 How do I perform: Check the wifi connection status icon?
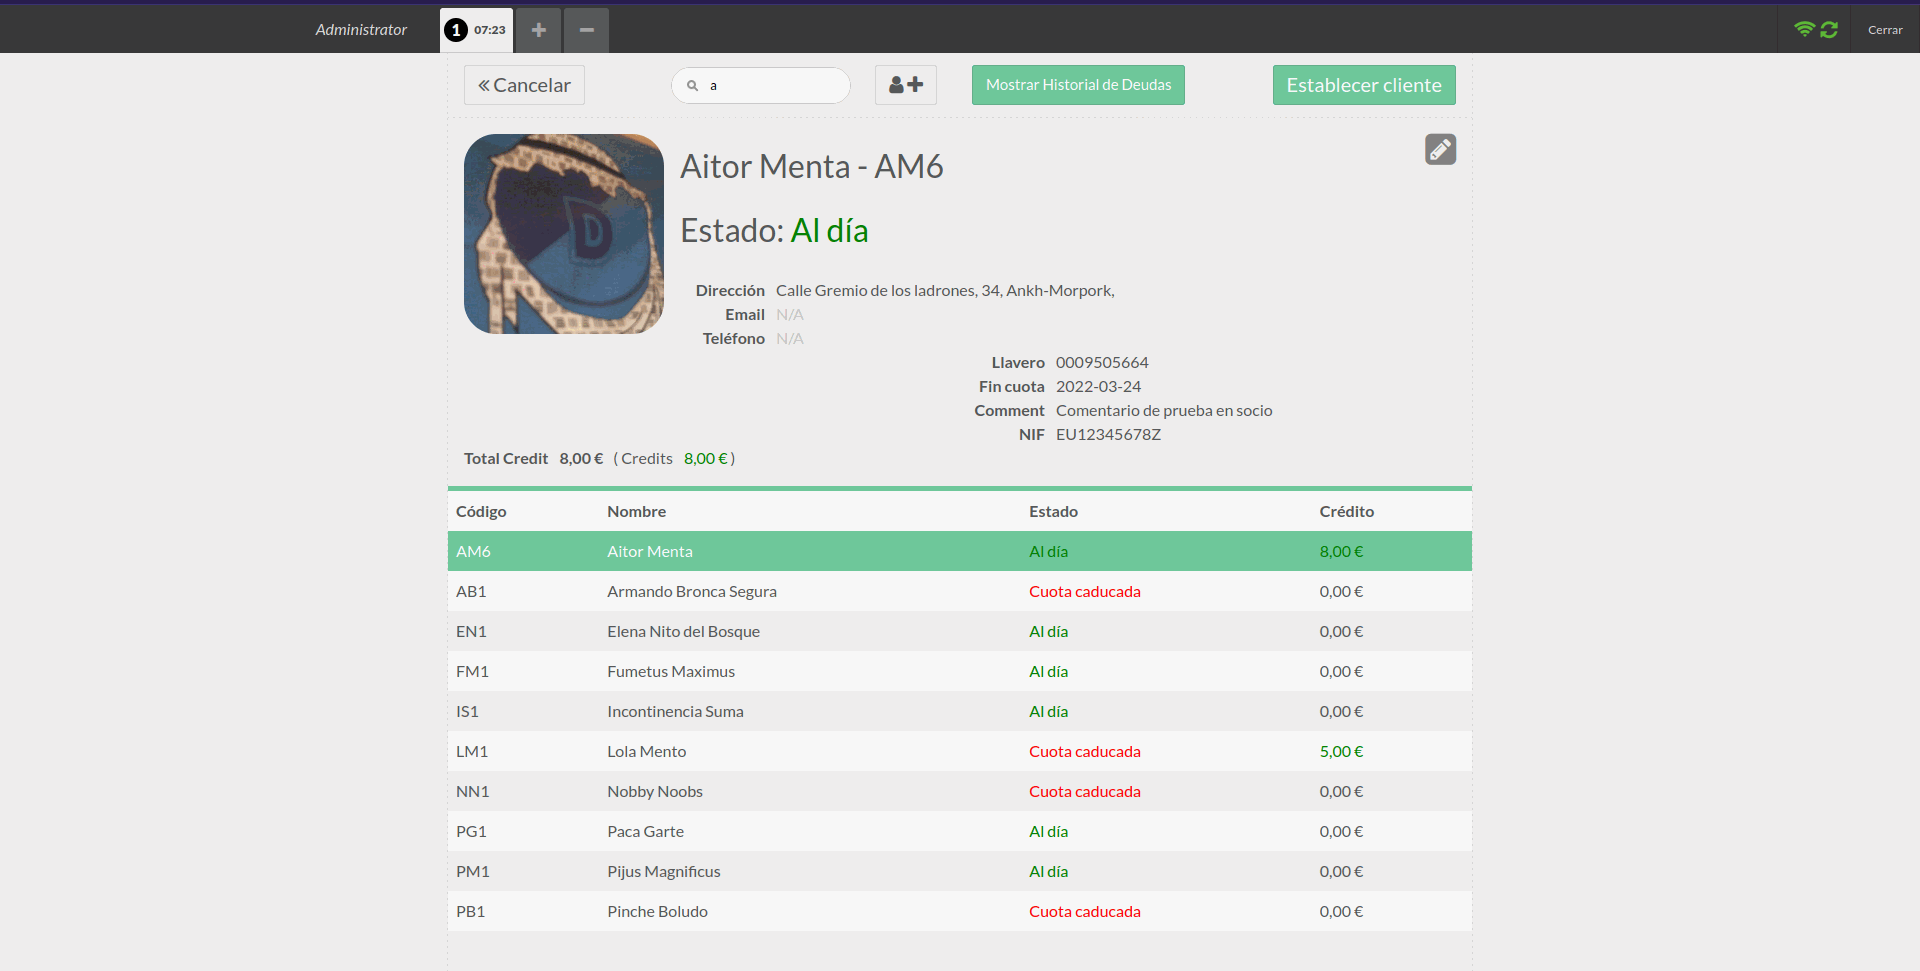(1804, 29)
